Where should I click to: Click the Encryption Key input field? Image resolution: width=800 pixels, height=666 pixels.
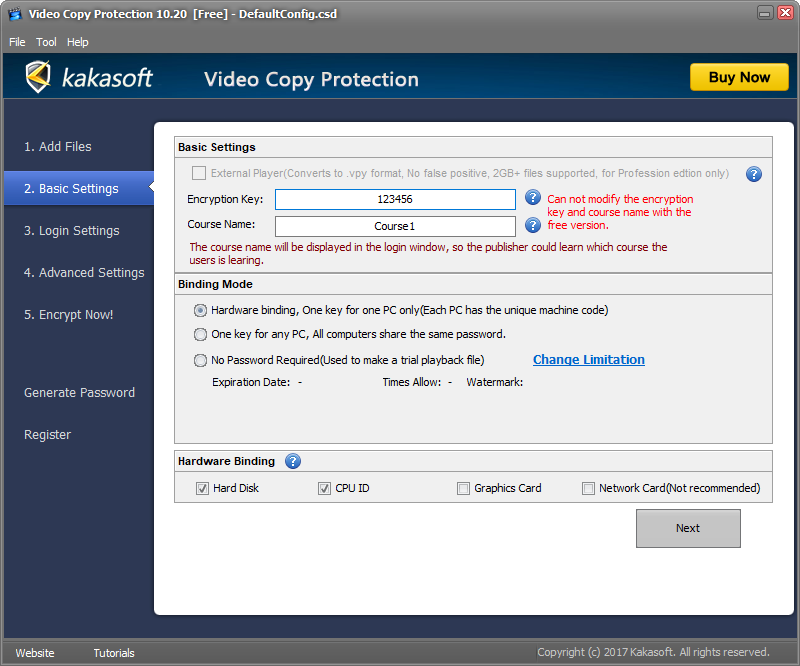point(395,199)
